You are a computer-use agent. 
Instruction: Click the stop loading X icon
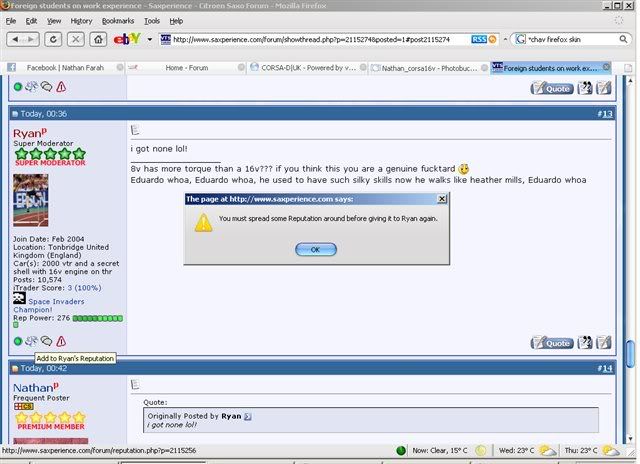point(75,39)
